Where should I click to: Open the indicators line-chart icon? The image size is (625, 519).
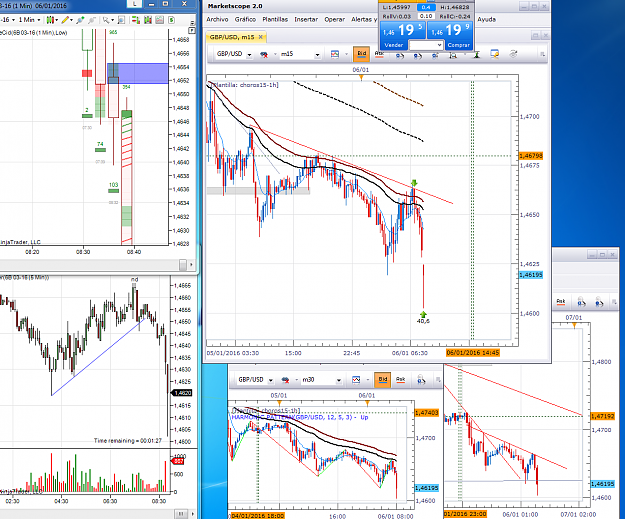pos(159,20)
